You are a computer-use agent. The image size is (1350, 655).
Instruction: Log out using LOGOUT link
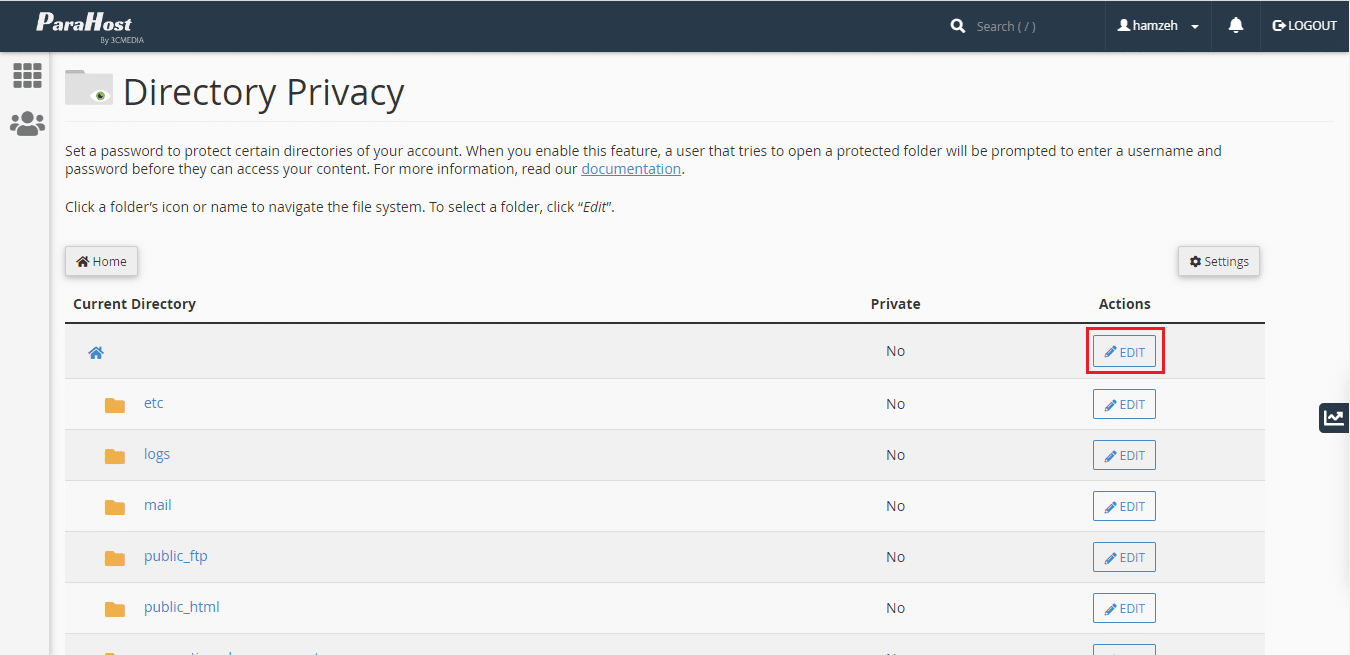click(x=1304, y=26)
